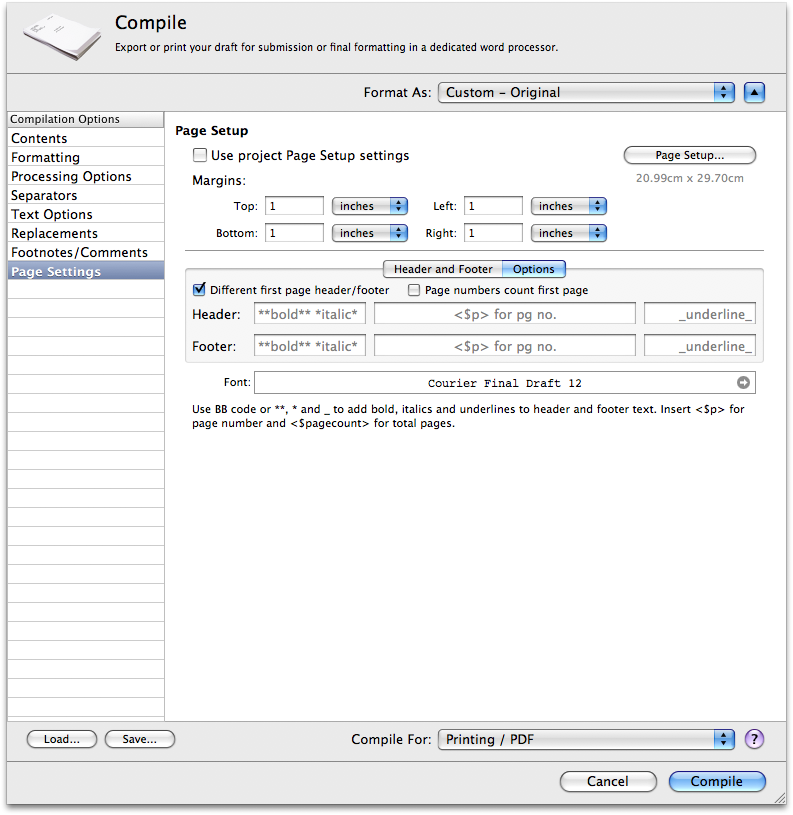The image size is (793, 815).
Task: Open the Format As dropdown
Action: pyautogui.click(x=586, y=92)
